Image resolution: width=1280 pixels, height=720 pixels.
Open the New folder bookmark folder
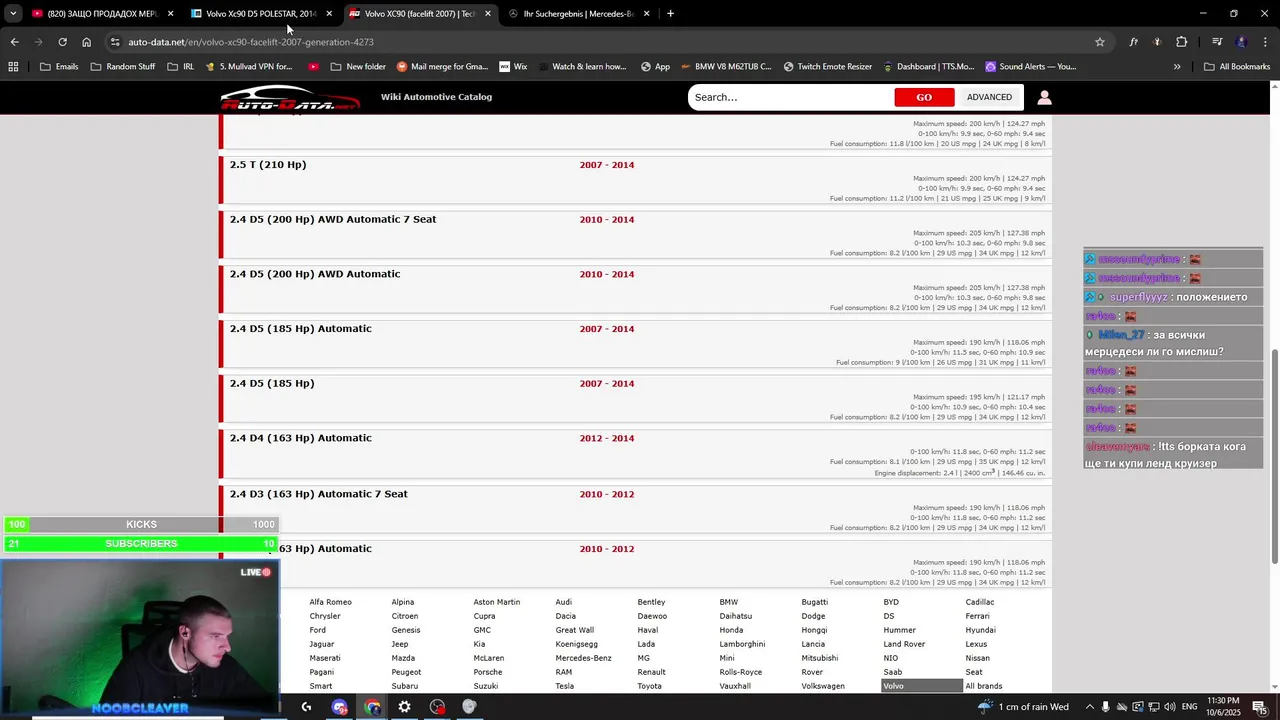click(x=357, y=67)
